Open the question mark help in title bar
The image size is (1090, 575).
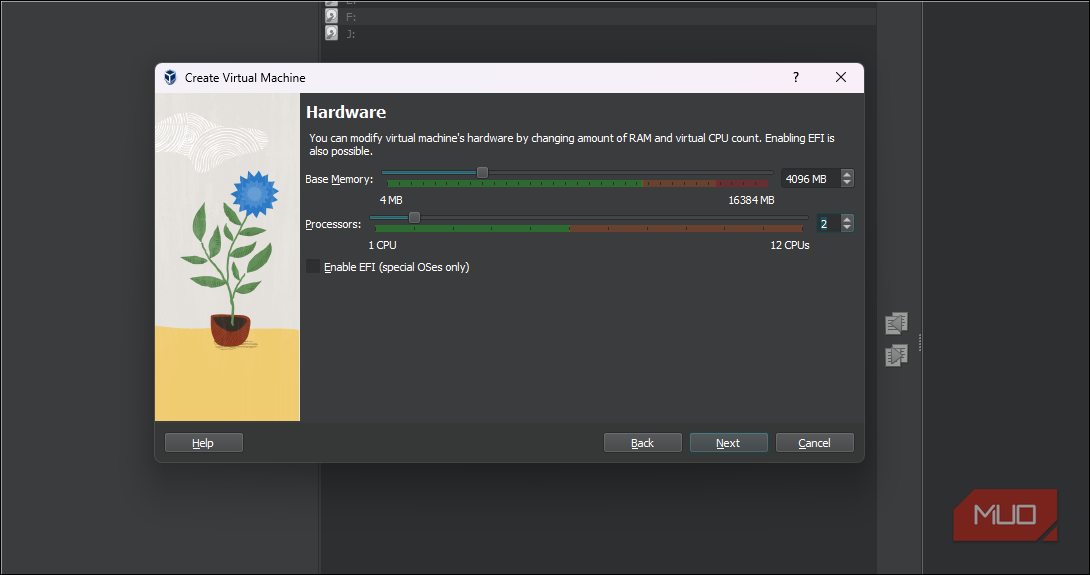click(x=796, y=77)
